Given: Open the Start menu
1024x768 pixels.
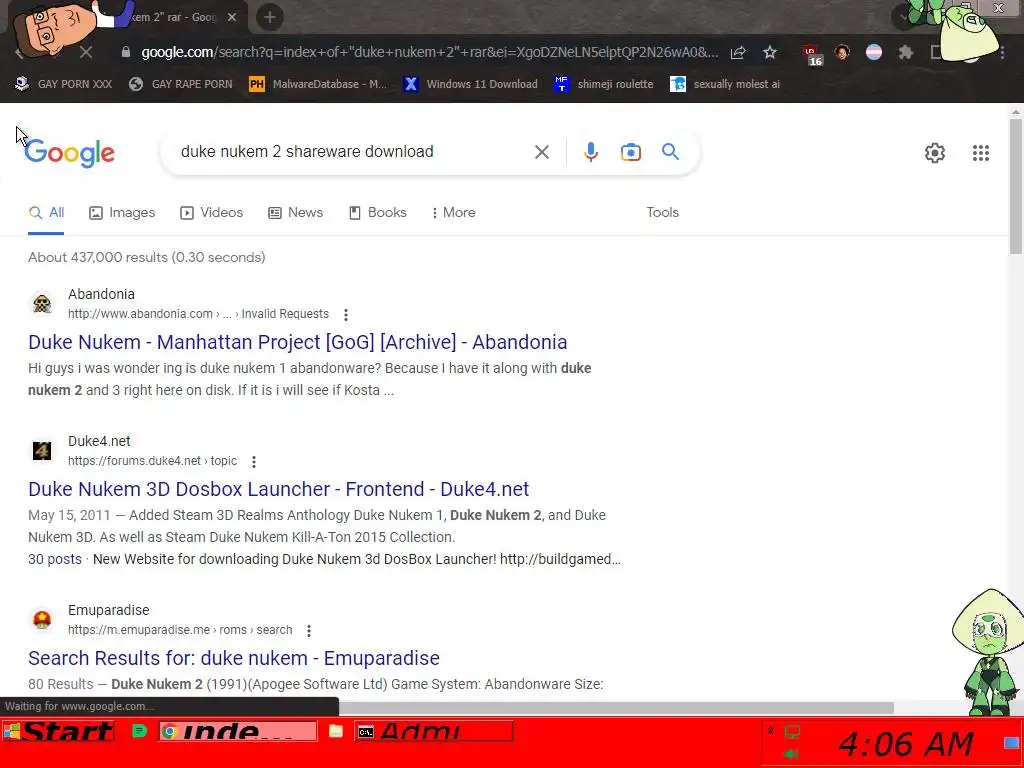Looking at the screenshot, I should (59, 731).
